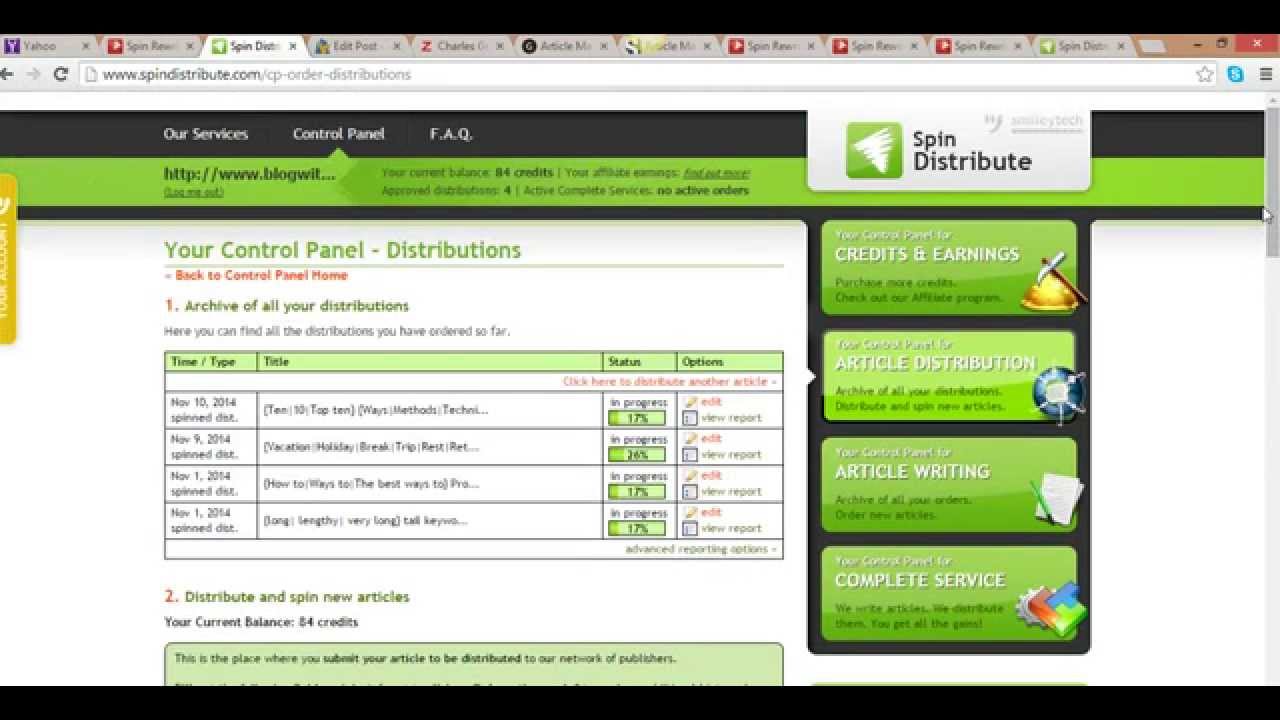Close the Edit Post browser tab
This screenshot has height=720, width=1280.
397,46
